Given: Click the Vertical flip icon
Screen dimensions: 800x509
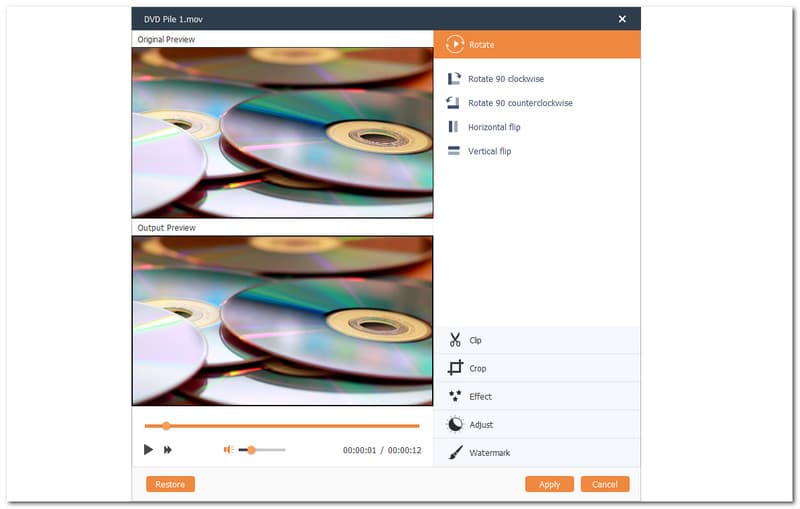Looking at the screenshot, I should tap(454, 150).
